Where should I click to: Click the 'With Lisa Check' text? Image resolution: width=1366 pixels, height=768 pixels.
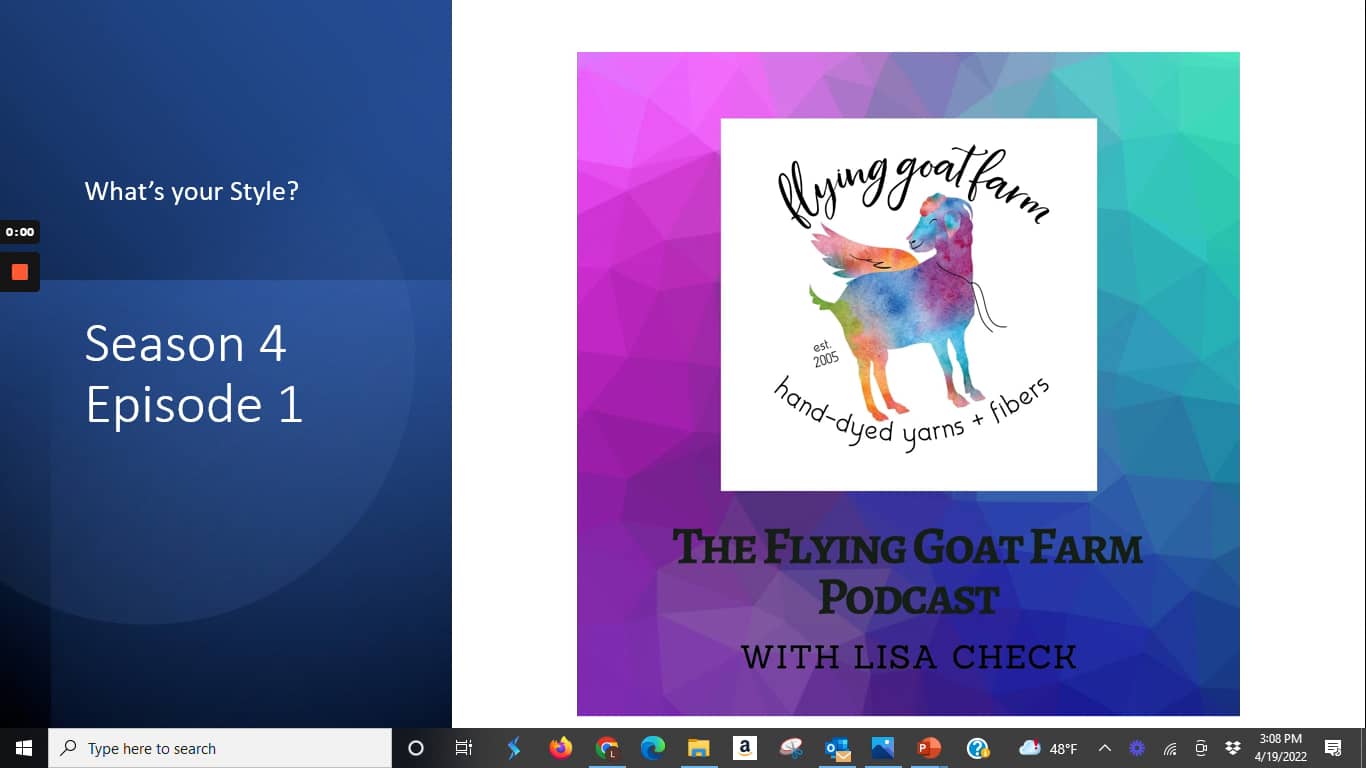908,657
